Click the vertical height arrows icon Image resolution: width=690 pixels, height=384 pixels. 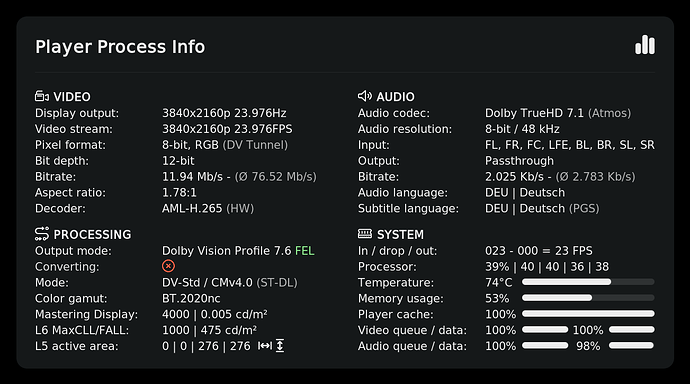tap(280, 346)
